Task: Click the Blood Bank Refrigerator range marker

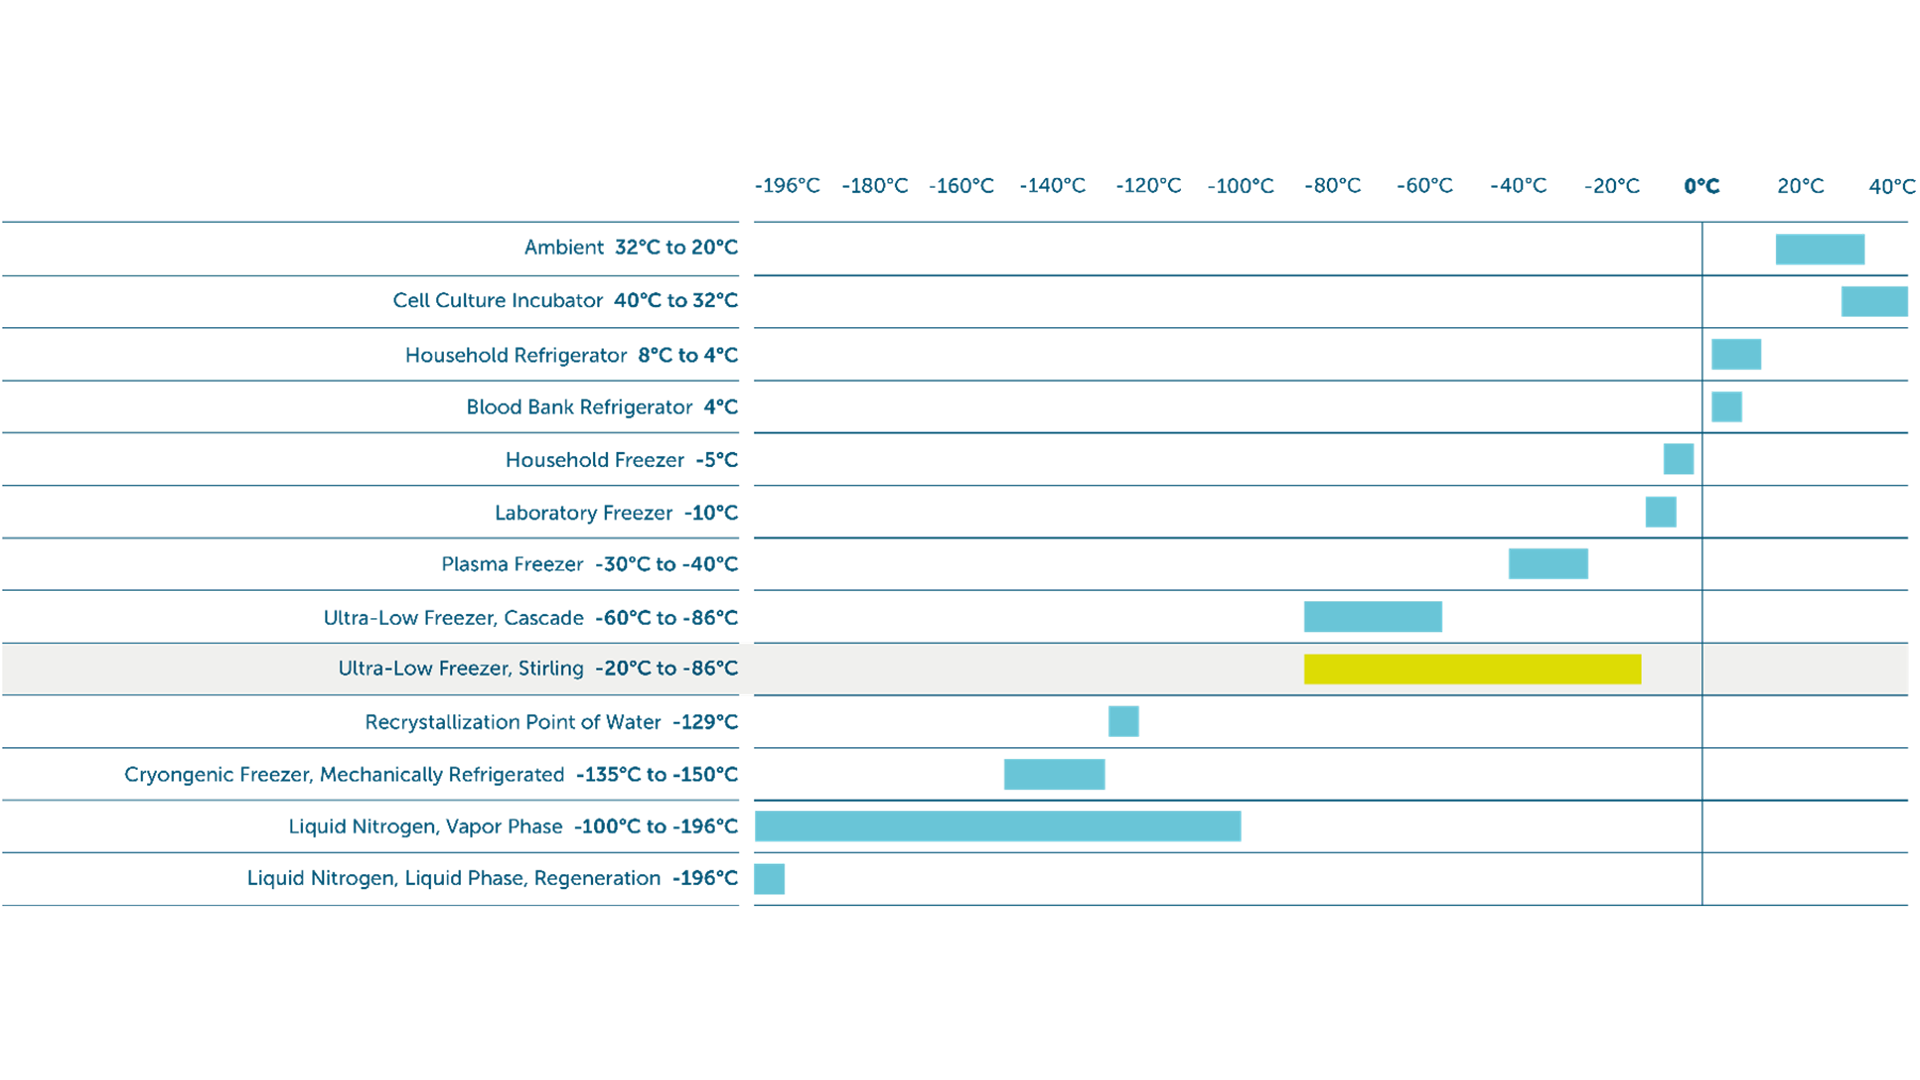Action: click(1732, 407)
